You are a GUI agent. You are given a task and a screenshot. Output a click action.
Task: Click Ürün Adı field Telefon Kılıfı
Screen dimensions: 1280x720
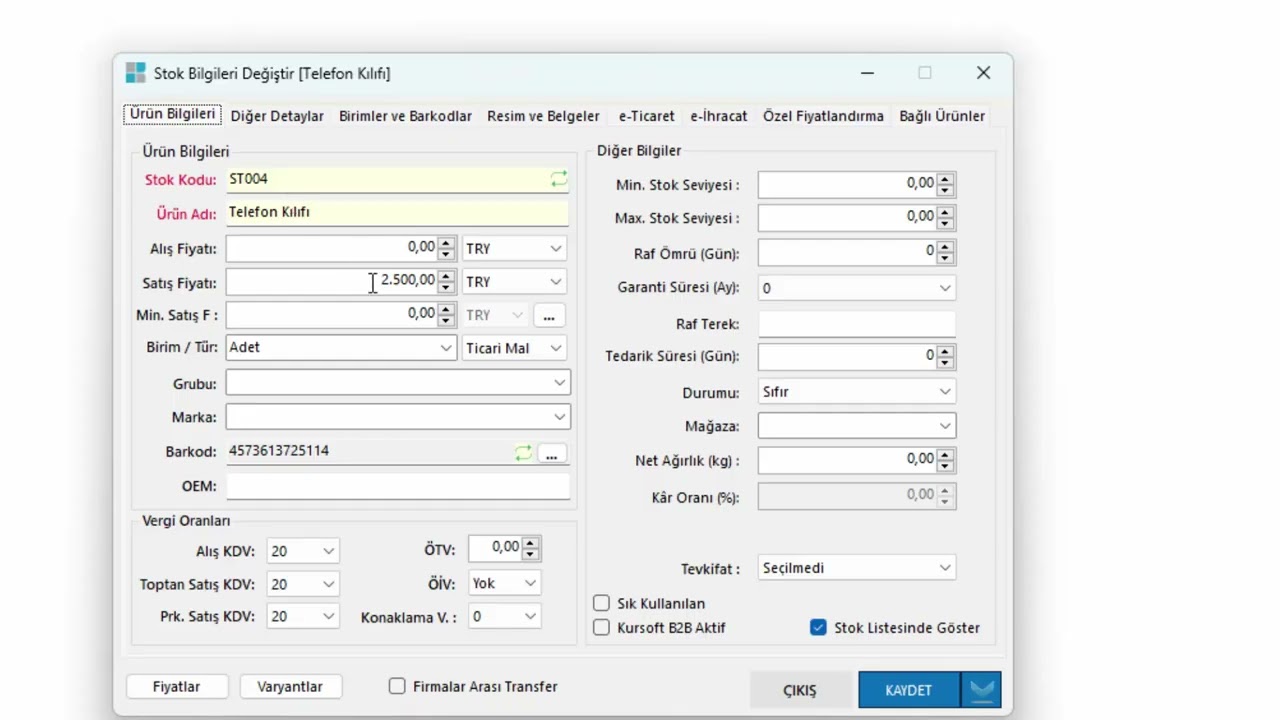tap(398, 212)
